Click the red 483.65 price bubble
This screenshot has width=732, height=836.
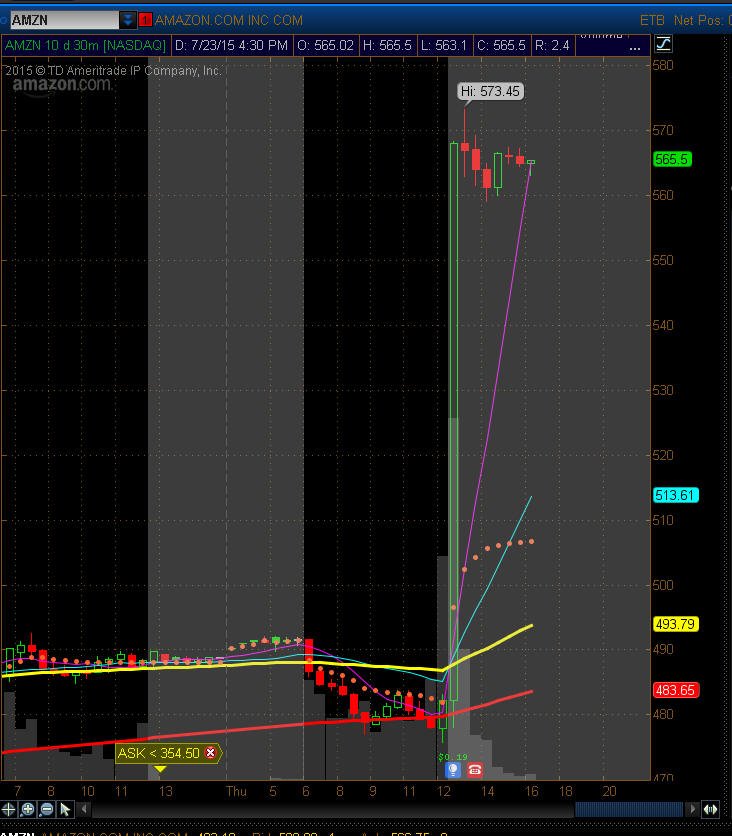pyautogui.click(x=675, y=690)
